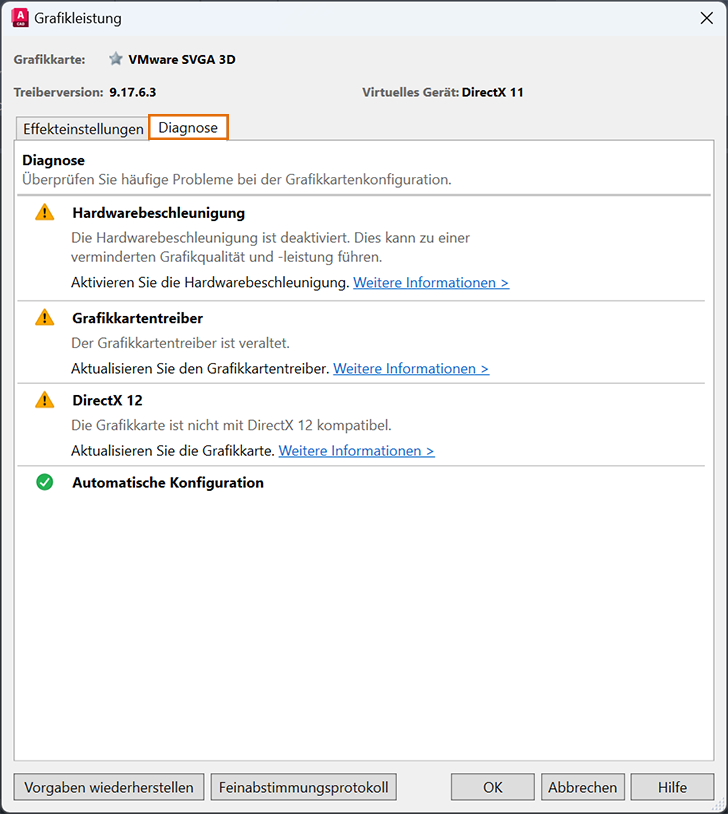Click the Grafikkartentreiber heading
This screenshot has height=814, width=728.
(x=138, y=318)
